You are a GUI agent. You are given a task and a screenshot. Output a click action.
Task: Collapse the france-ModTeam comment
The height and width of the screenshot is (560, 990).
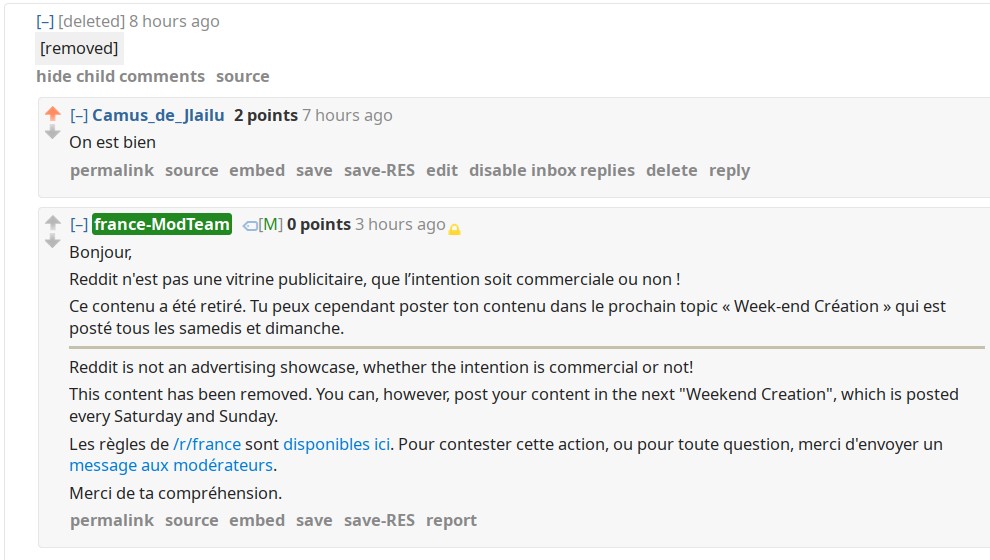coord(79,225)
